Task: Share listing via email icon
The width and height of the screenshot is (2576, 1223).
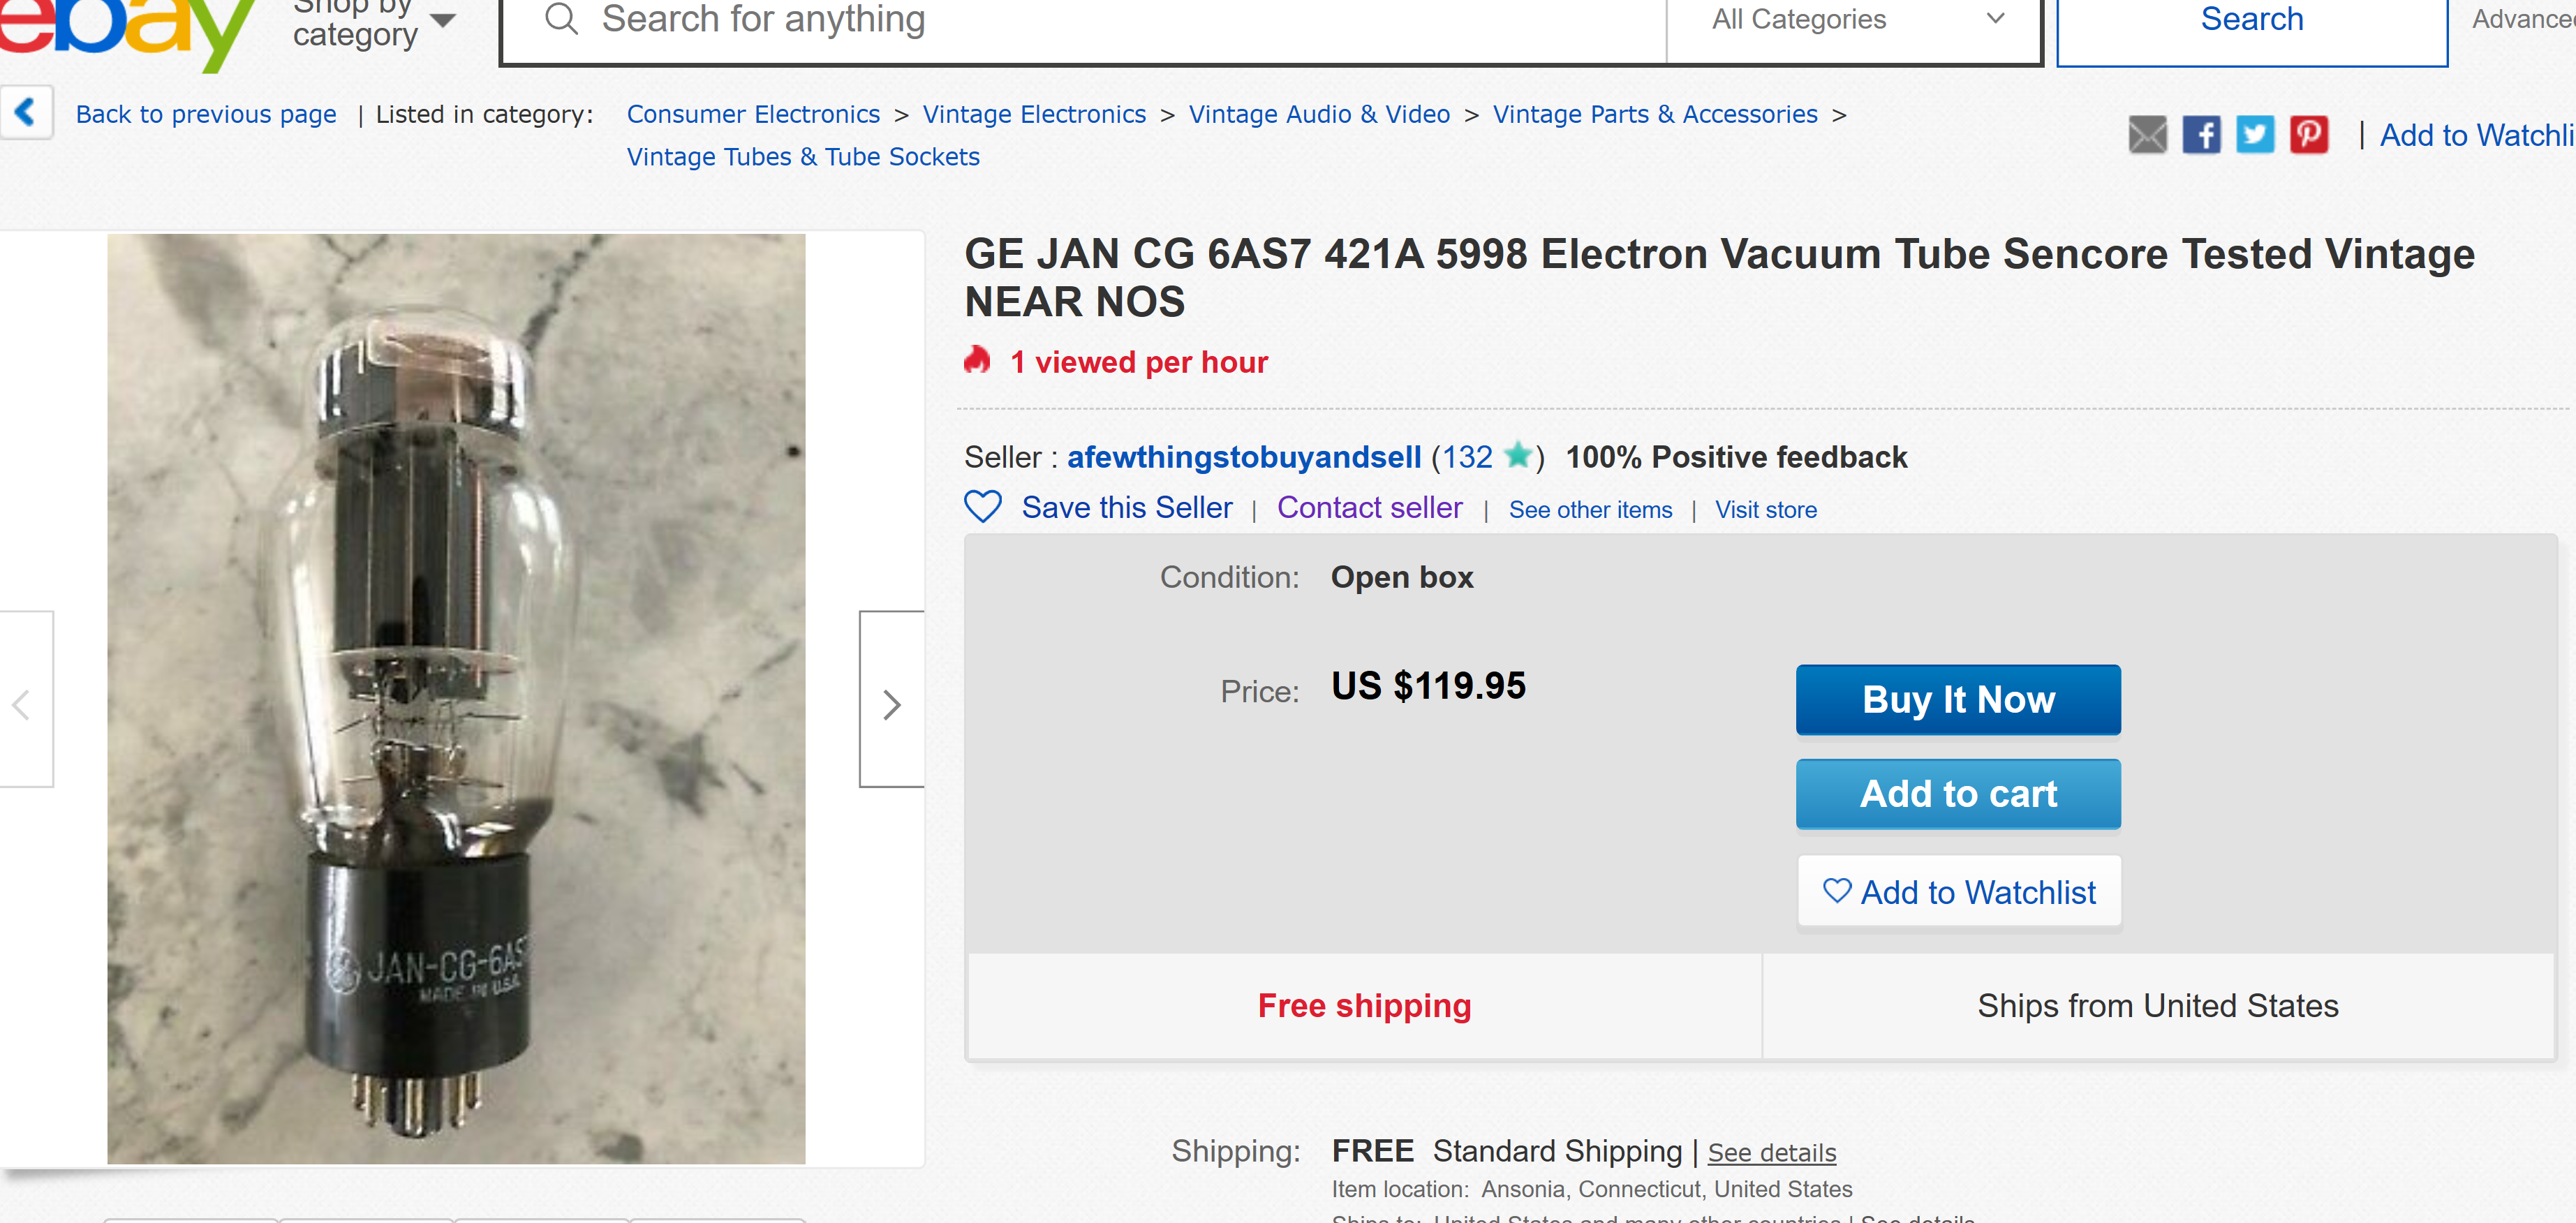Action: coord(2147,135)
